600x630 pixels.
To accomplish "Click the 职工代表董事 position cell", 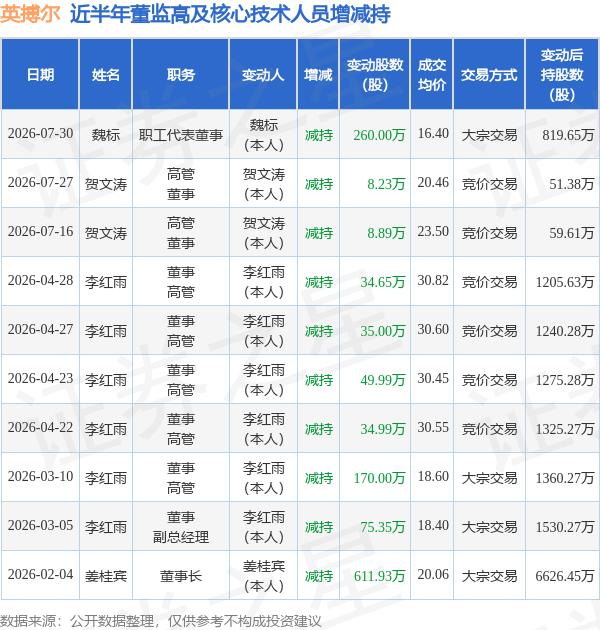I will coord(181,135).
